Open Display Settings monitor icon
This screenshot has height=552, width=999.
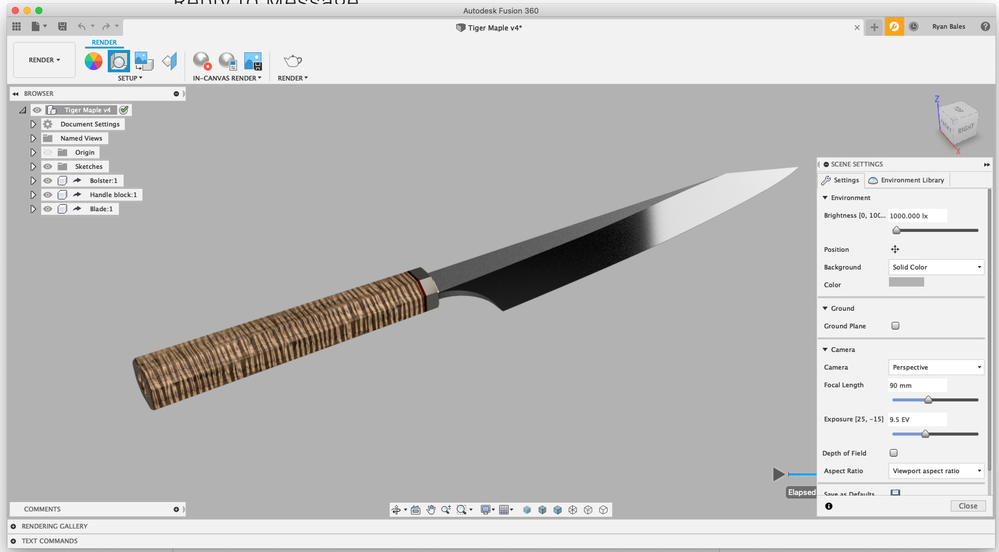click(x=486, y=510)
